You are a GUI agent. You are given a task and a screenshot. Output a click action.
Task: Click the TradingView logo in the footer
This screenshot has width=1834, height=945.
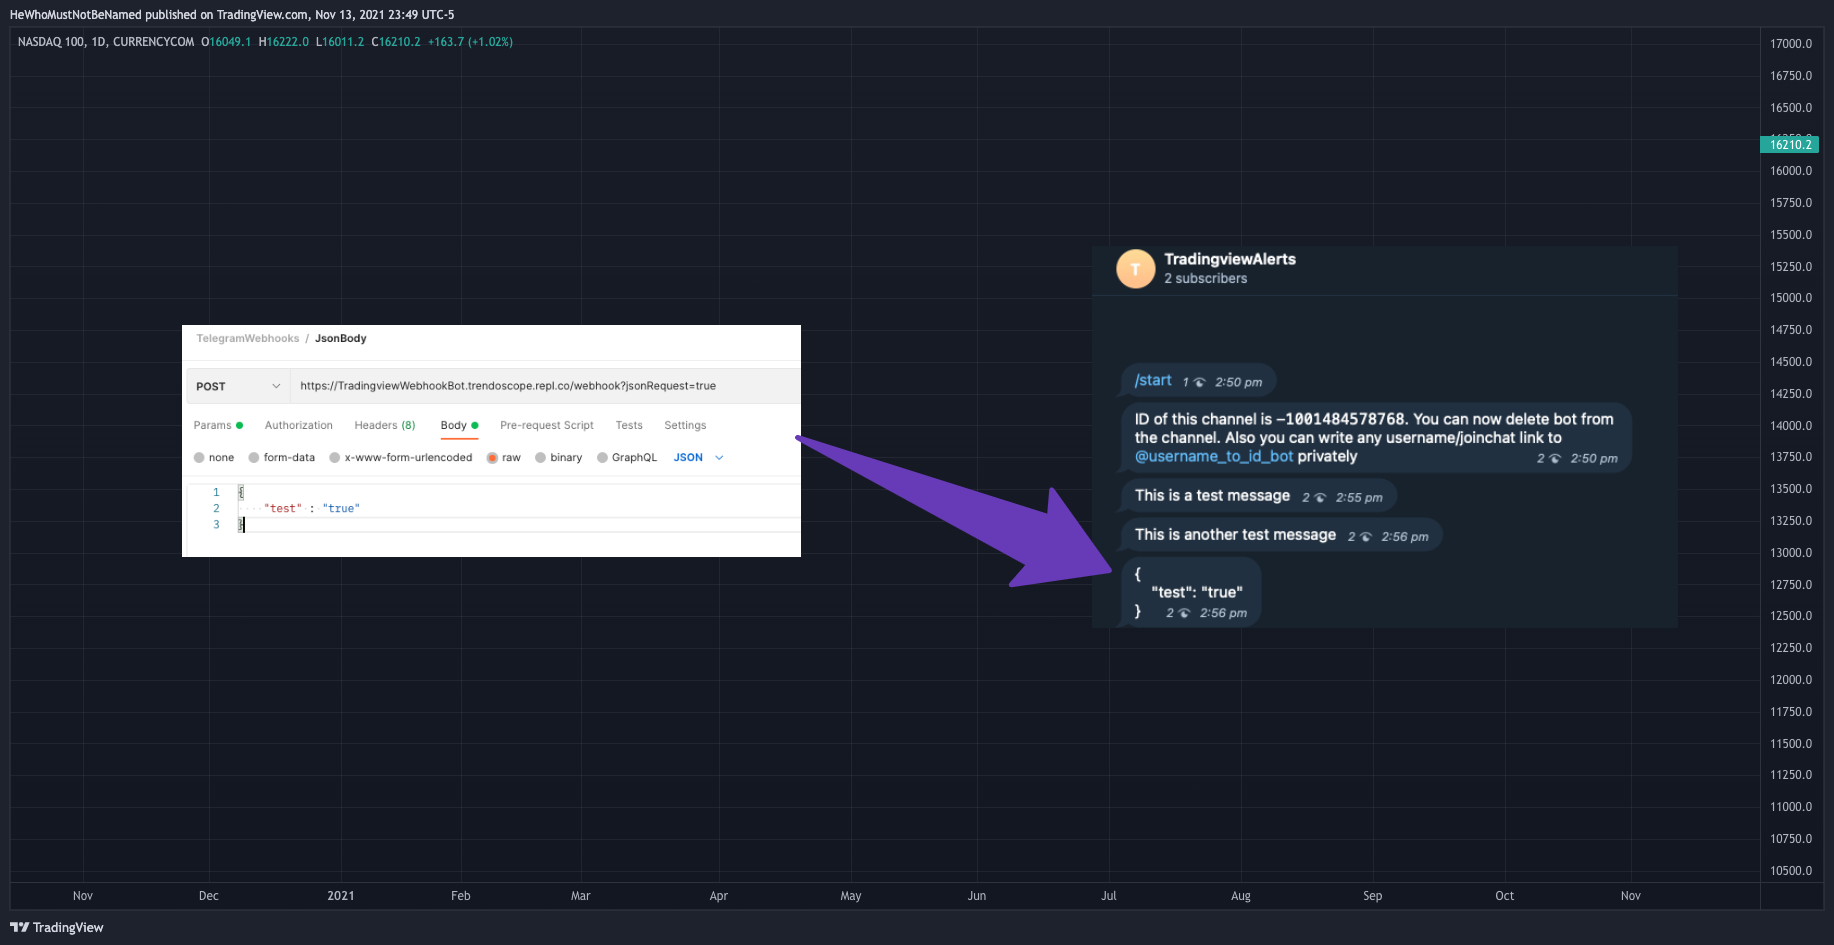click(57, 927)
